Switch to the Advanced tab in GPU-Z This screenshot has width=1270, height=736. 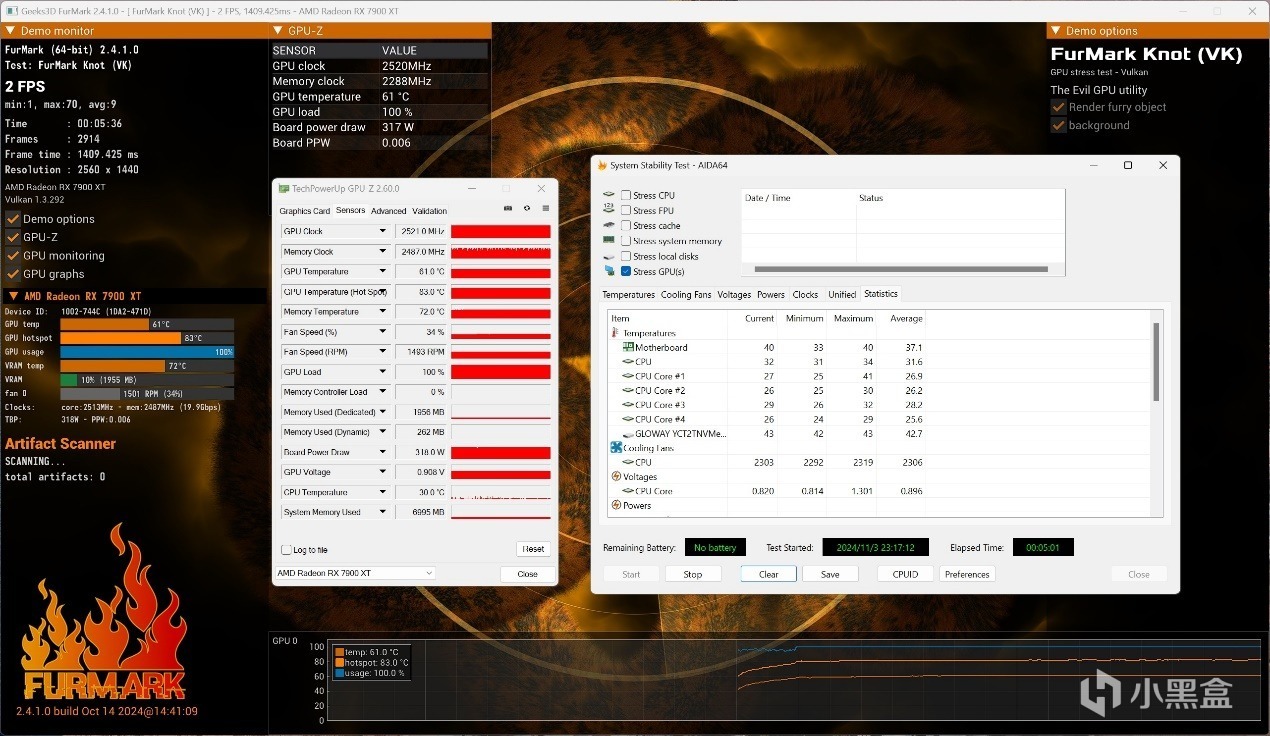point(388,211)
